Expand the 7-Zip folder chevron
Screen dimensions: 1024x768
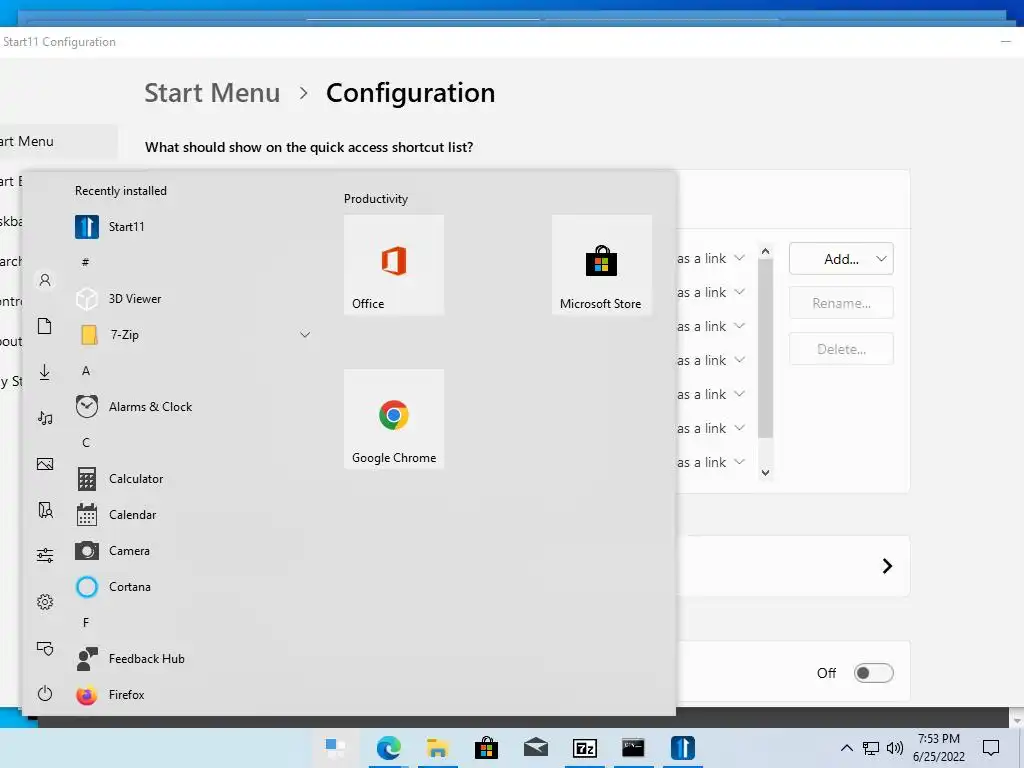pyautogui.click(x=305, y=335)
